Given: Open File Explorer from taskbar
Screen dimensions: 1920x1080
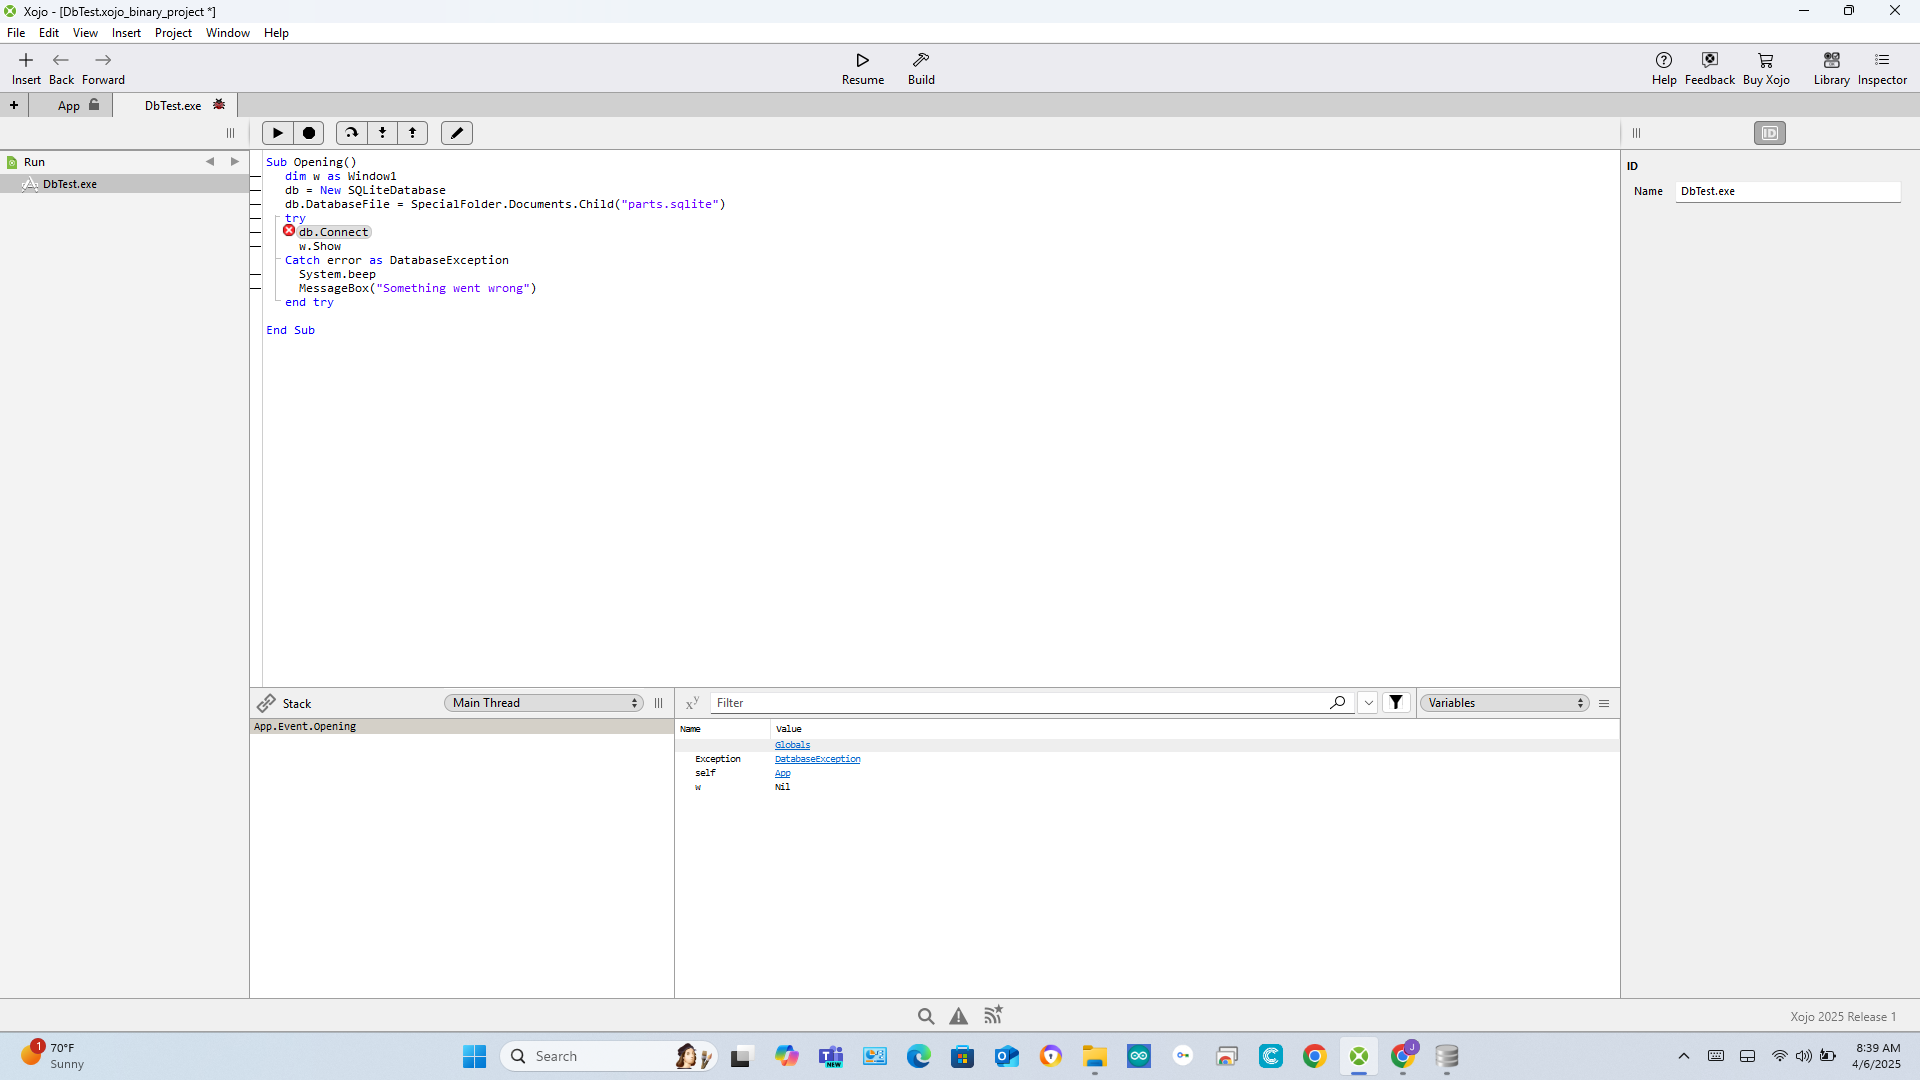Looking at the screenshot, I should [x=1095, y=1056].
